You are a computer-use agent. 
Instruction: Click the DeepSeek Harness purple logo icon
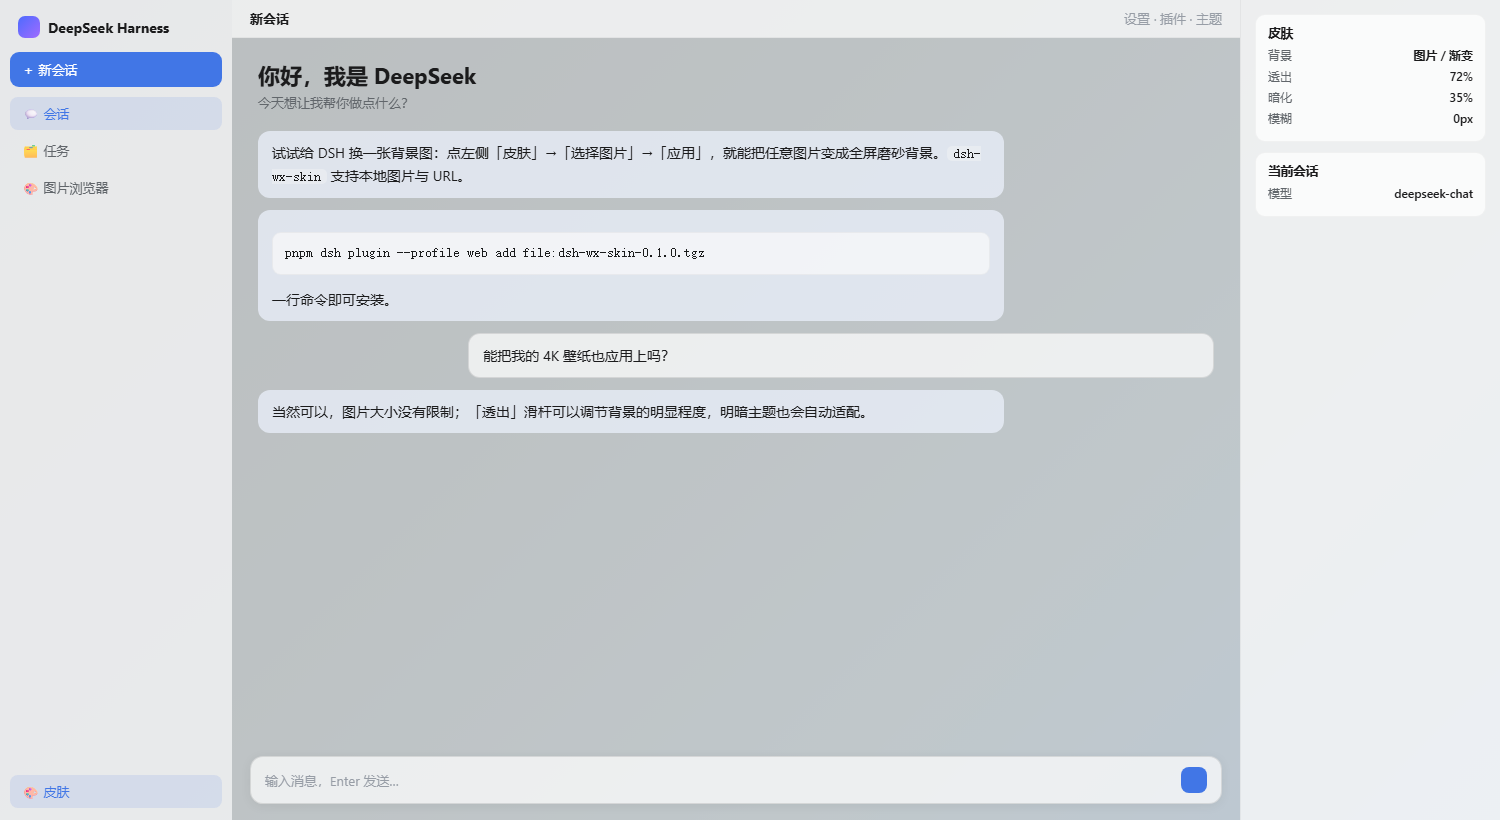coord(29,27)
